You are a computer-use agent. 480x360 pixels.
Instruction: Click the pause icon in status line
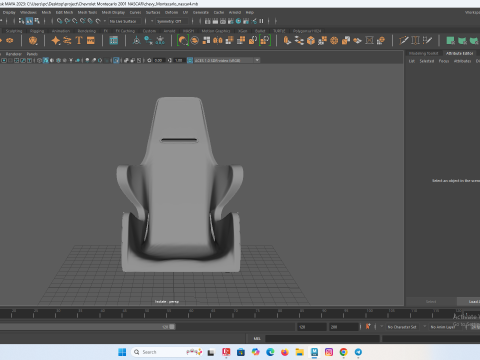pos(261,21)
